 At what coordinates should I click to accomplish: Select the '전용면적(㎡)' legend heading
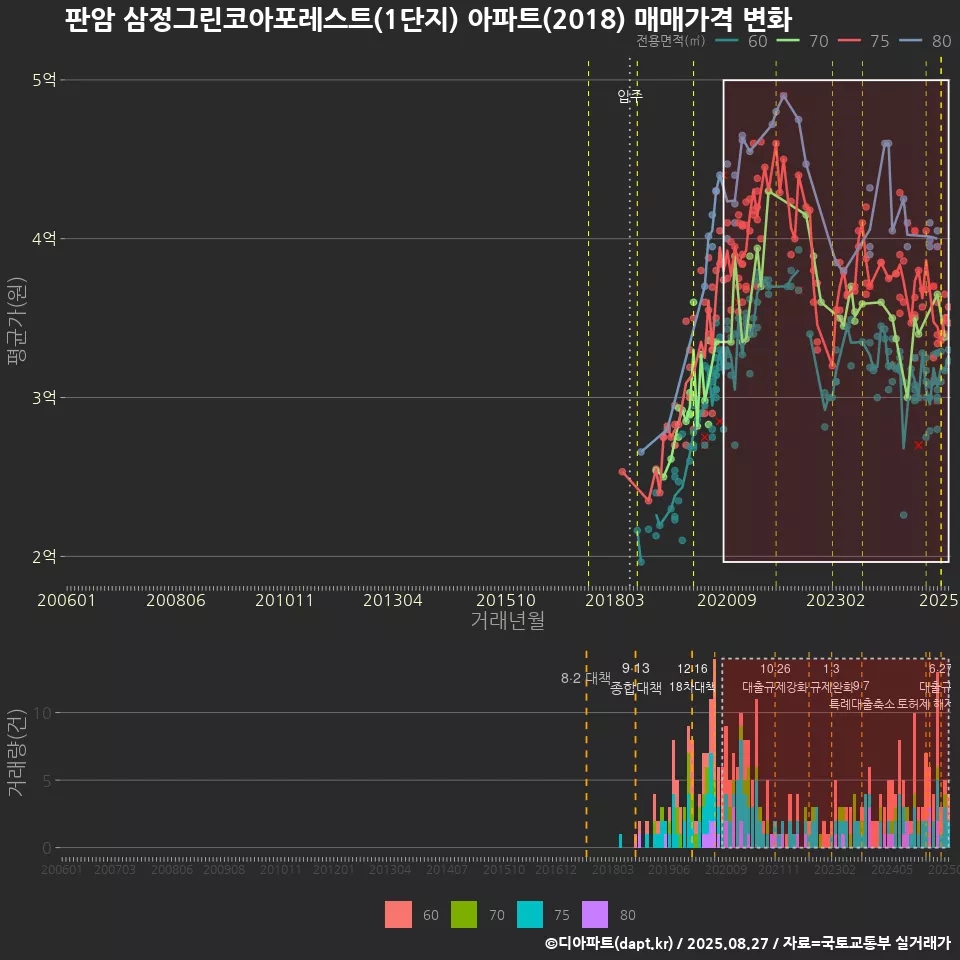pyautogui.click(x=670, y=41)
